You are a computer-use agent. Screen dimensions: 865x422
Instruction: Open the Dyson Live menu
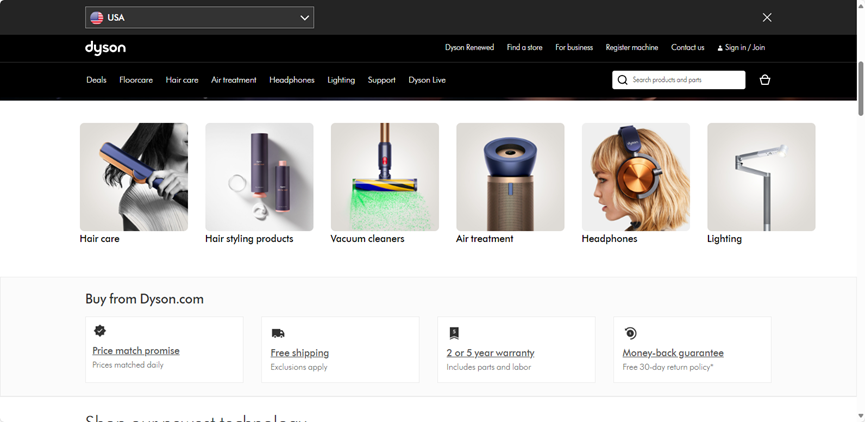pyautogui.click(x=427, y=80)
